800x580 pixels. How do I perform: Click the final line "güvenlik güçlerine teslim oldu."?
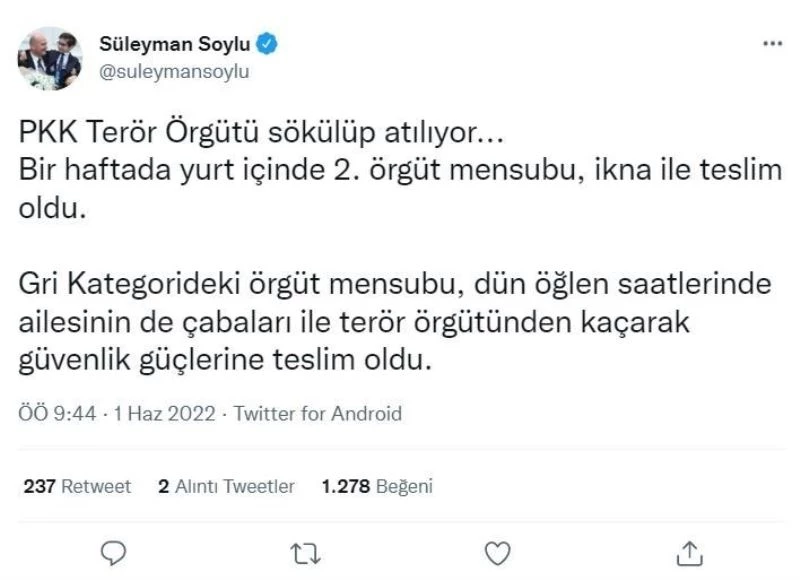click(225, 357)
